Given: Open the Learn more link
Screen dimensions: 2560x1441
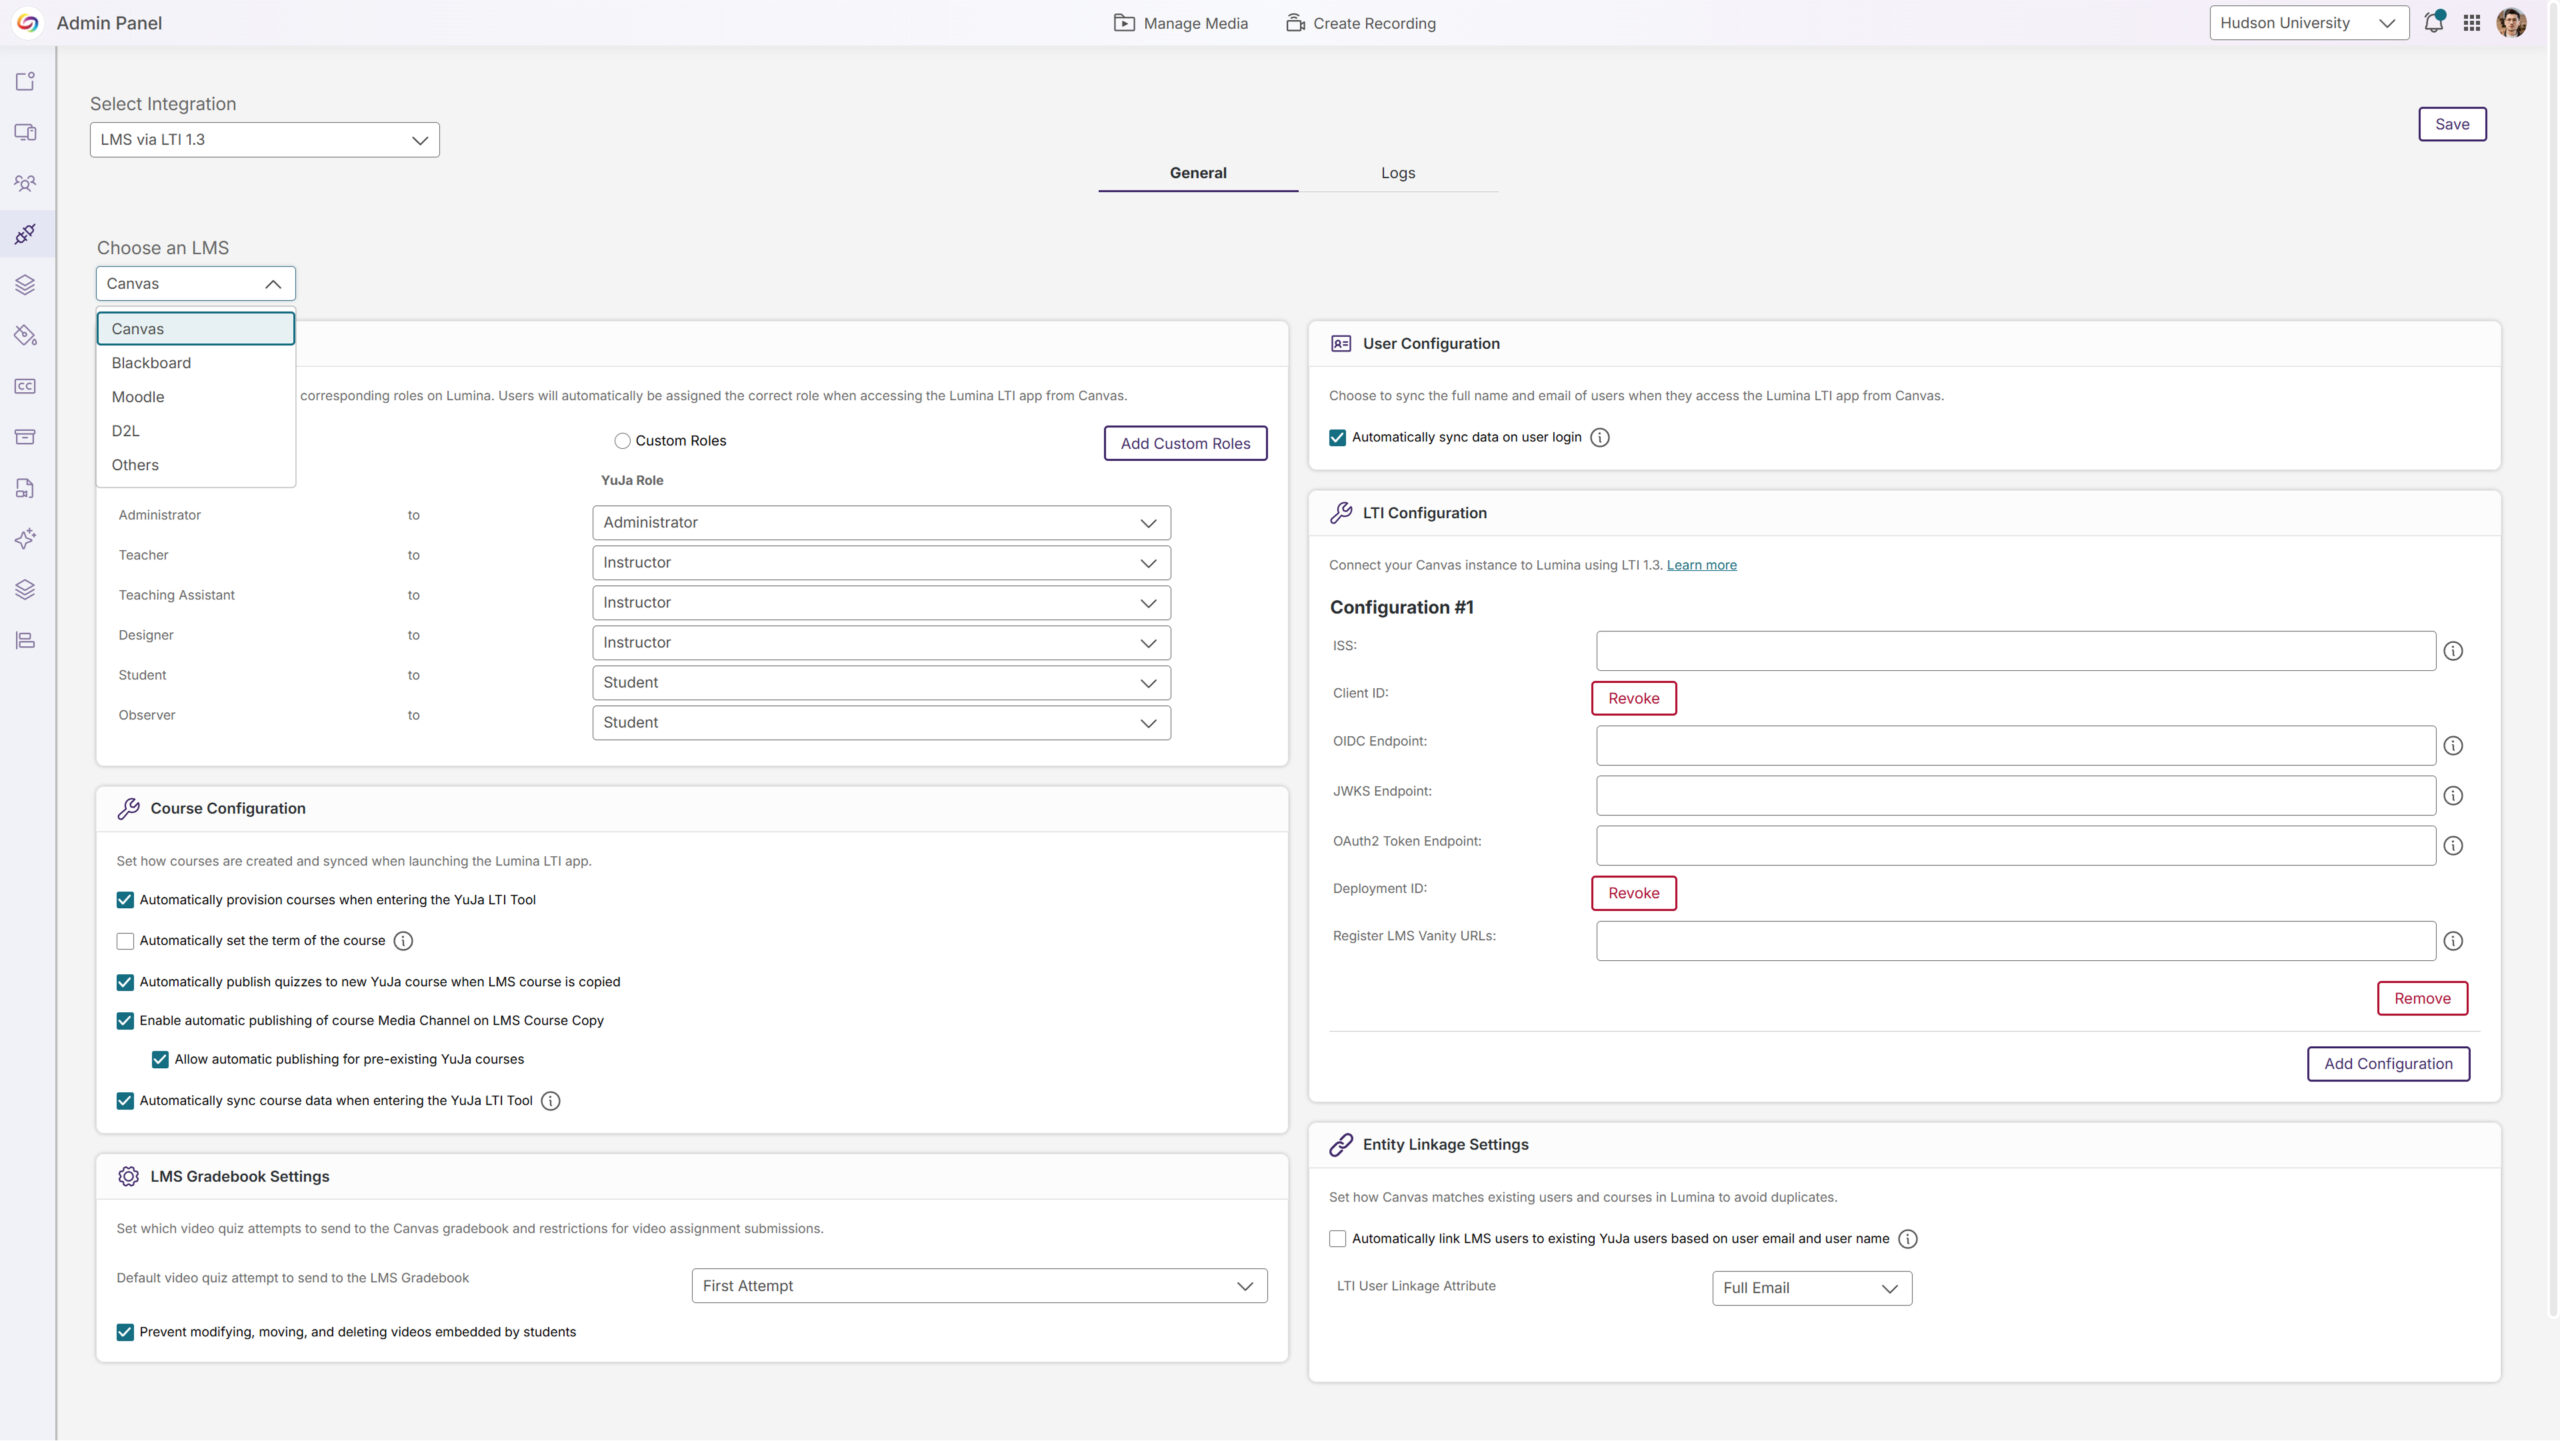Looking at the screenshot, I should 1701,565.
